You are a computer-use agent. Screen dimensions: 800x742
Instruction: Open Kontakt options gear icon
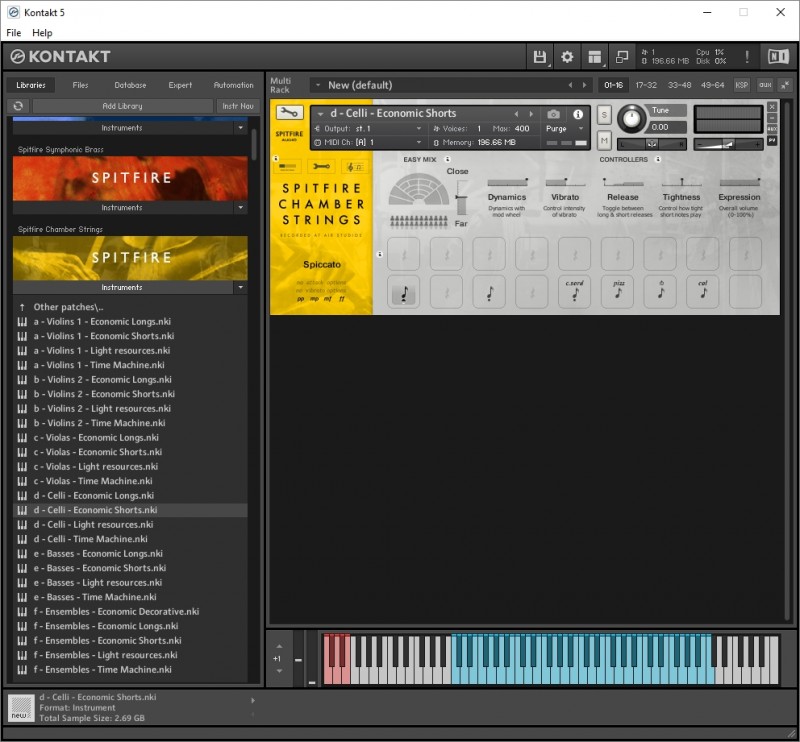click(x=567, y=57)
